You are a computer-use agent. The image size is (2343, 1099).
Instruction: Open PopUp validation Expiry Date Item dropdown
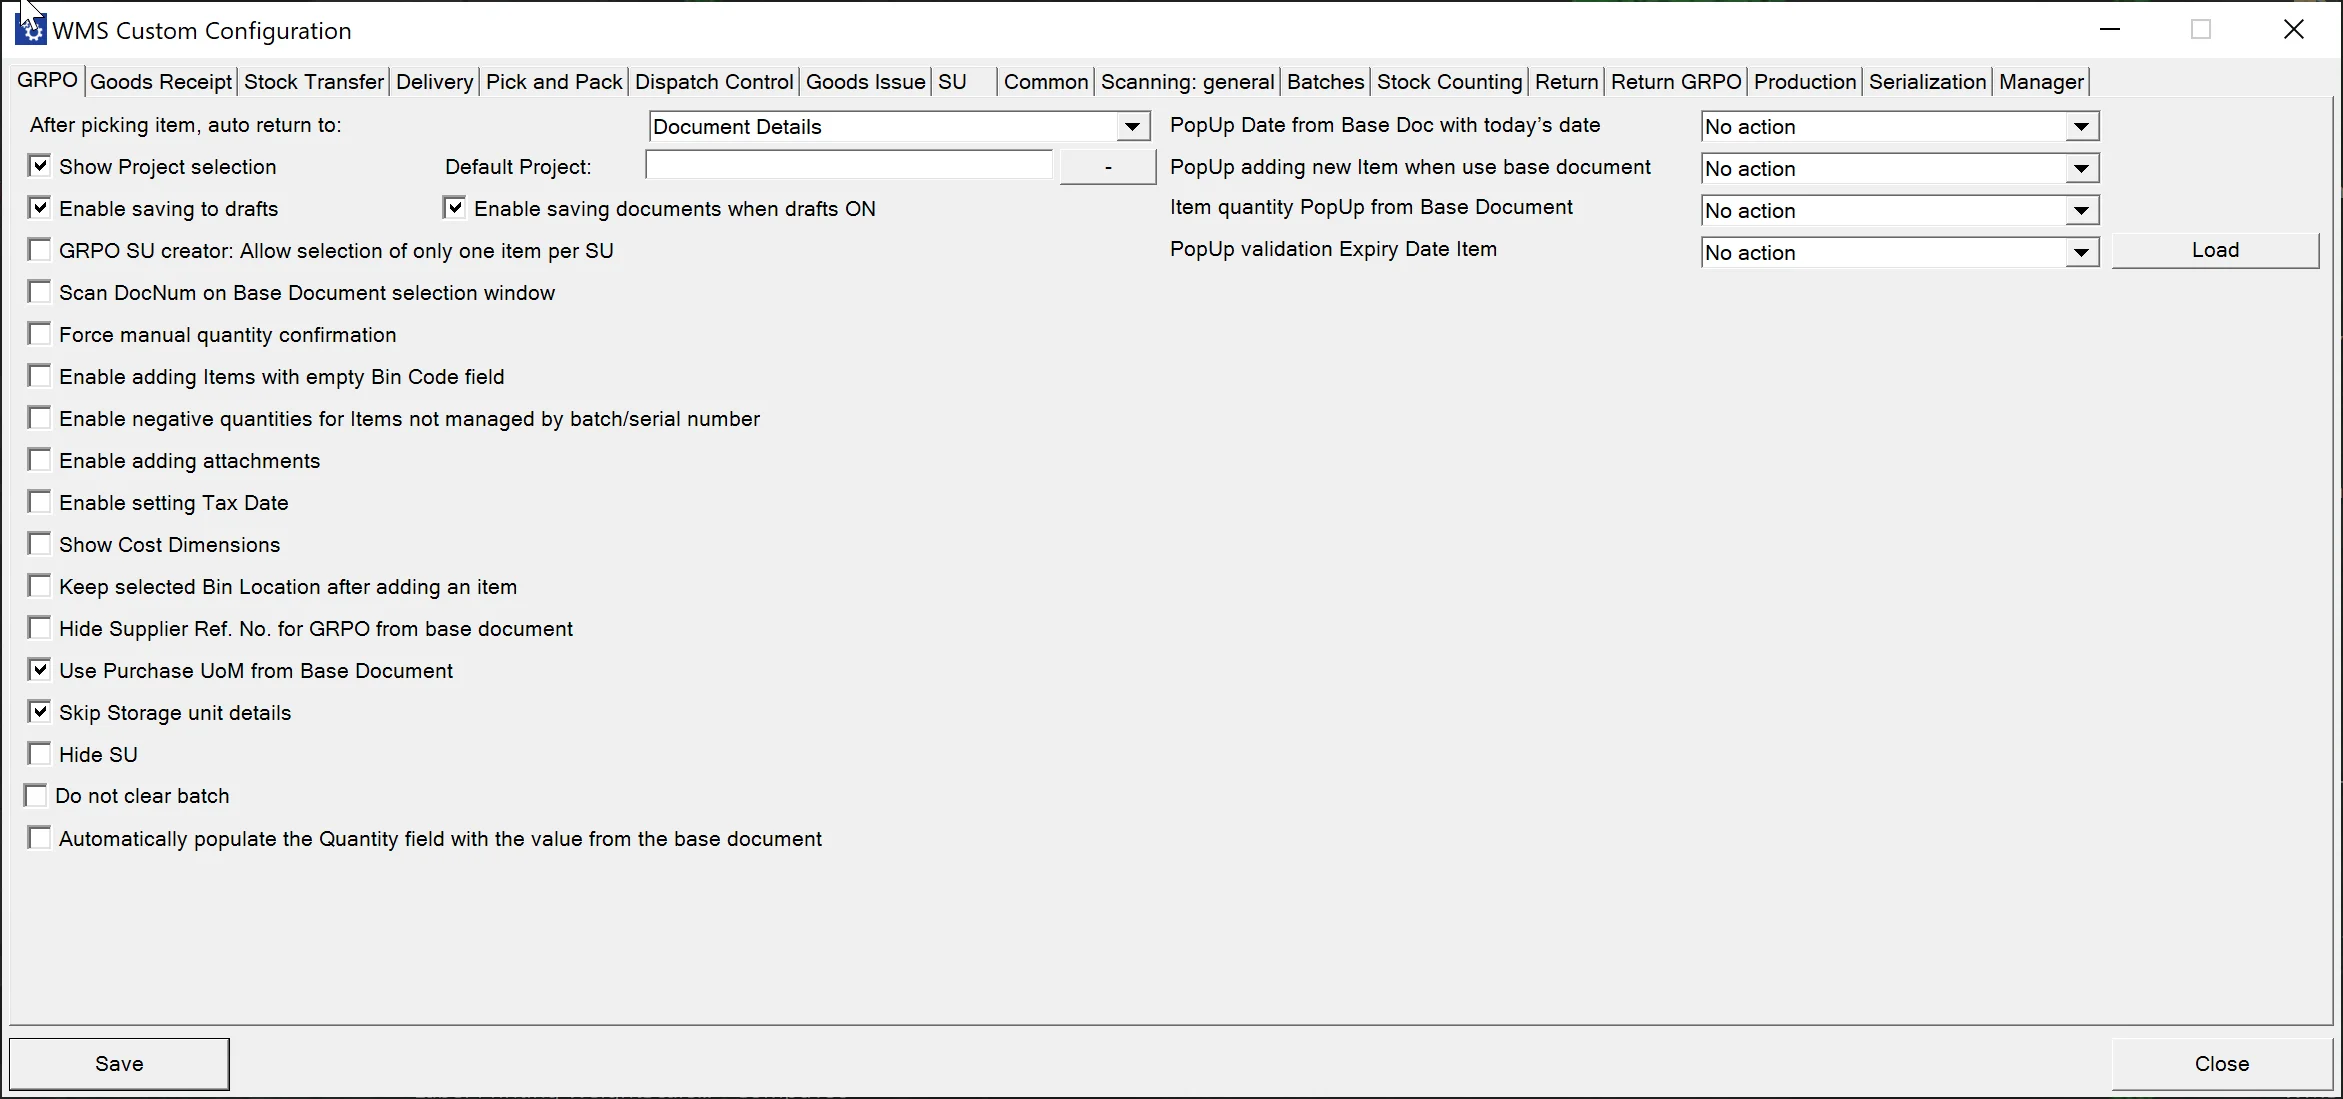2081,253
